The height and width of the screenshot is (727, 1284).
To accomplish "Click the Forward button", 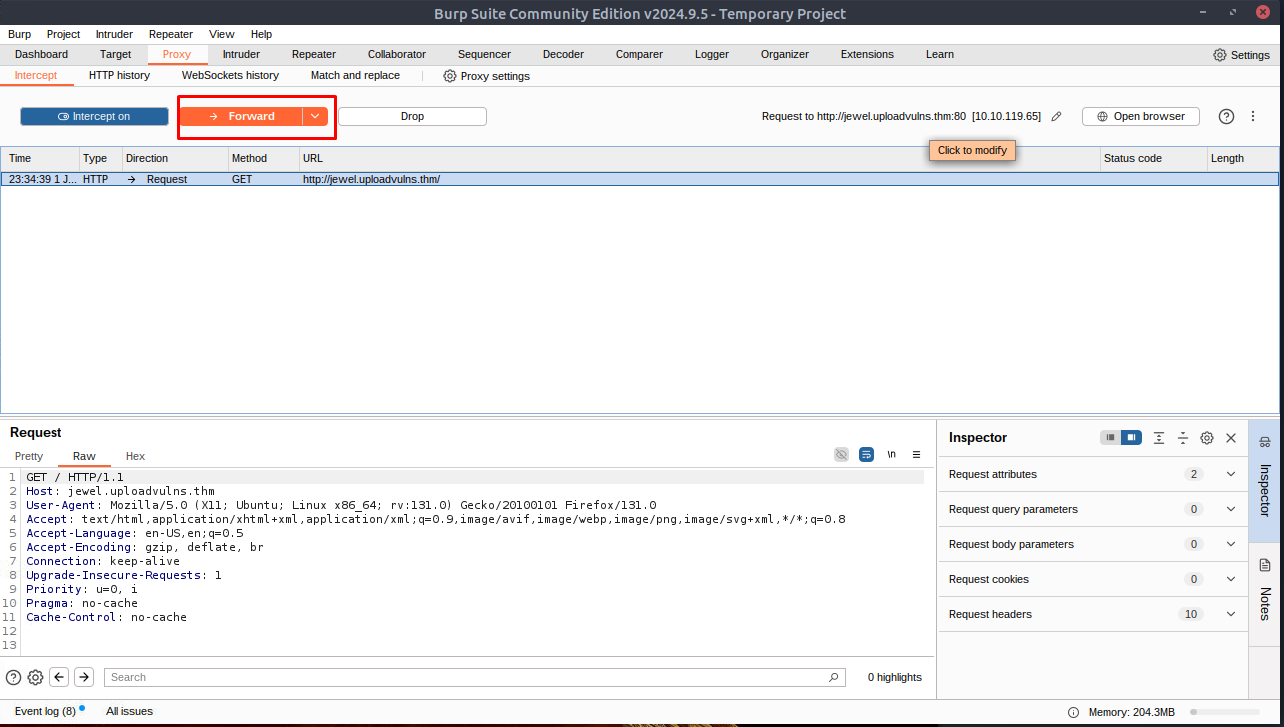I will point(241,116).
